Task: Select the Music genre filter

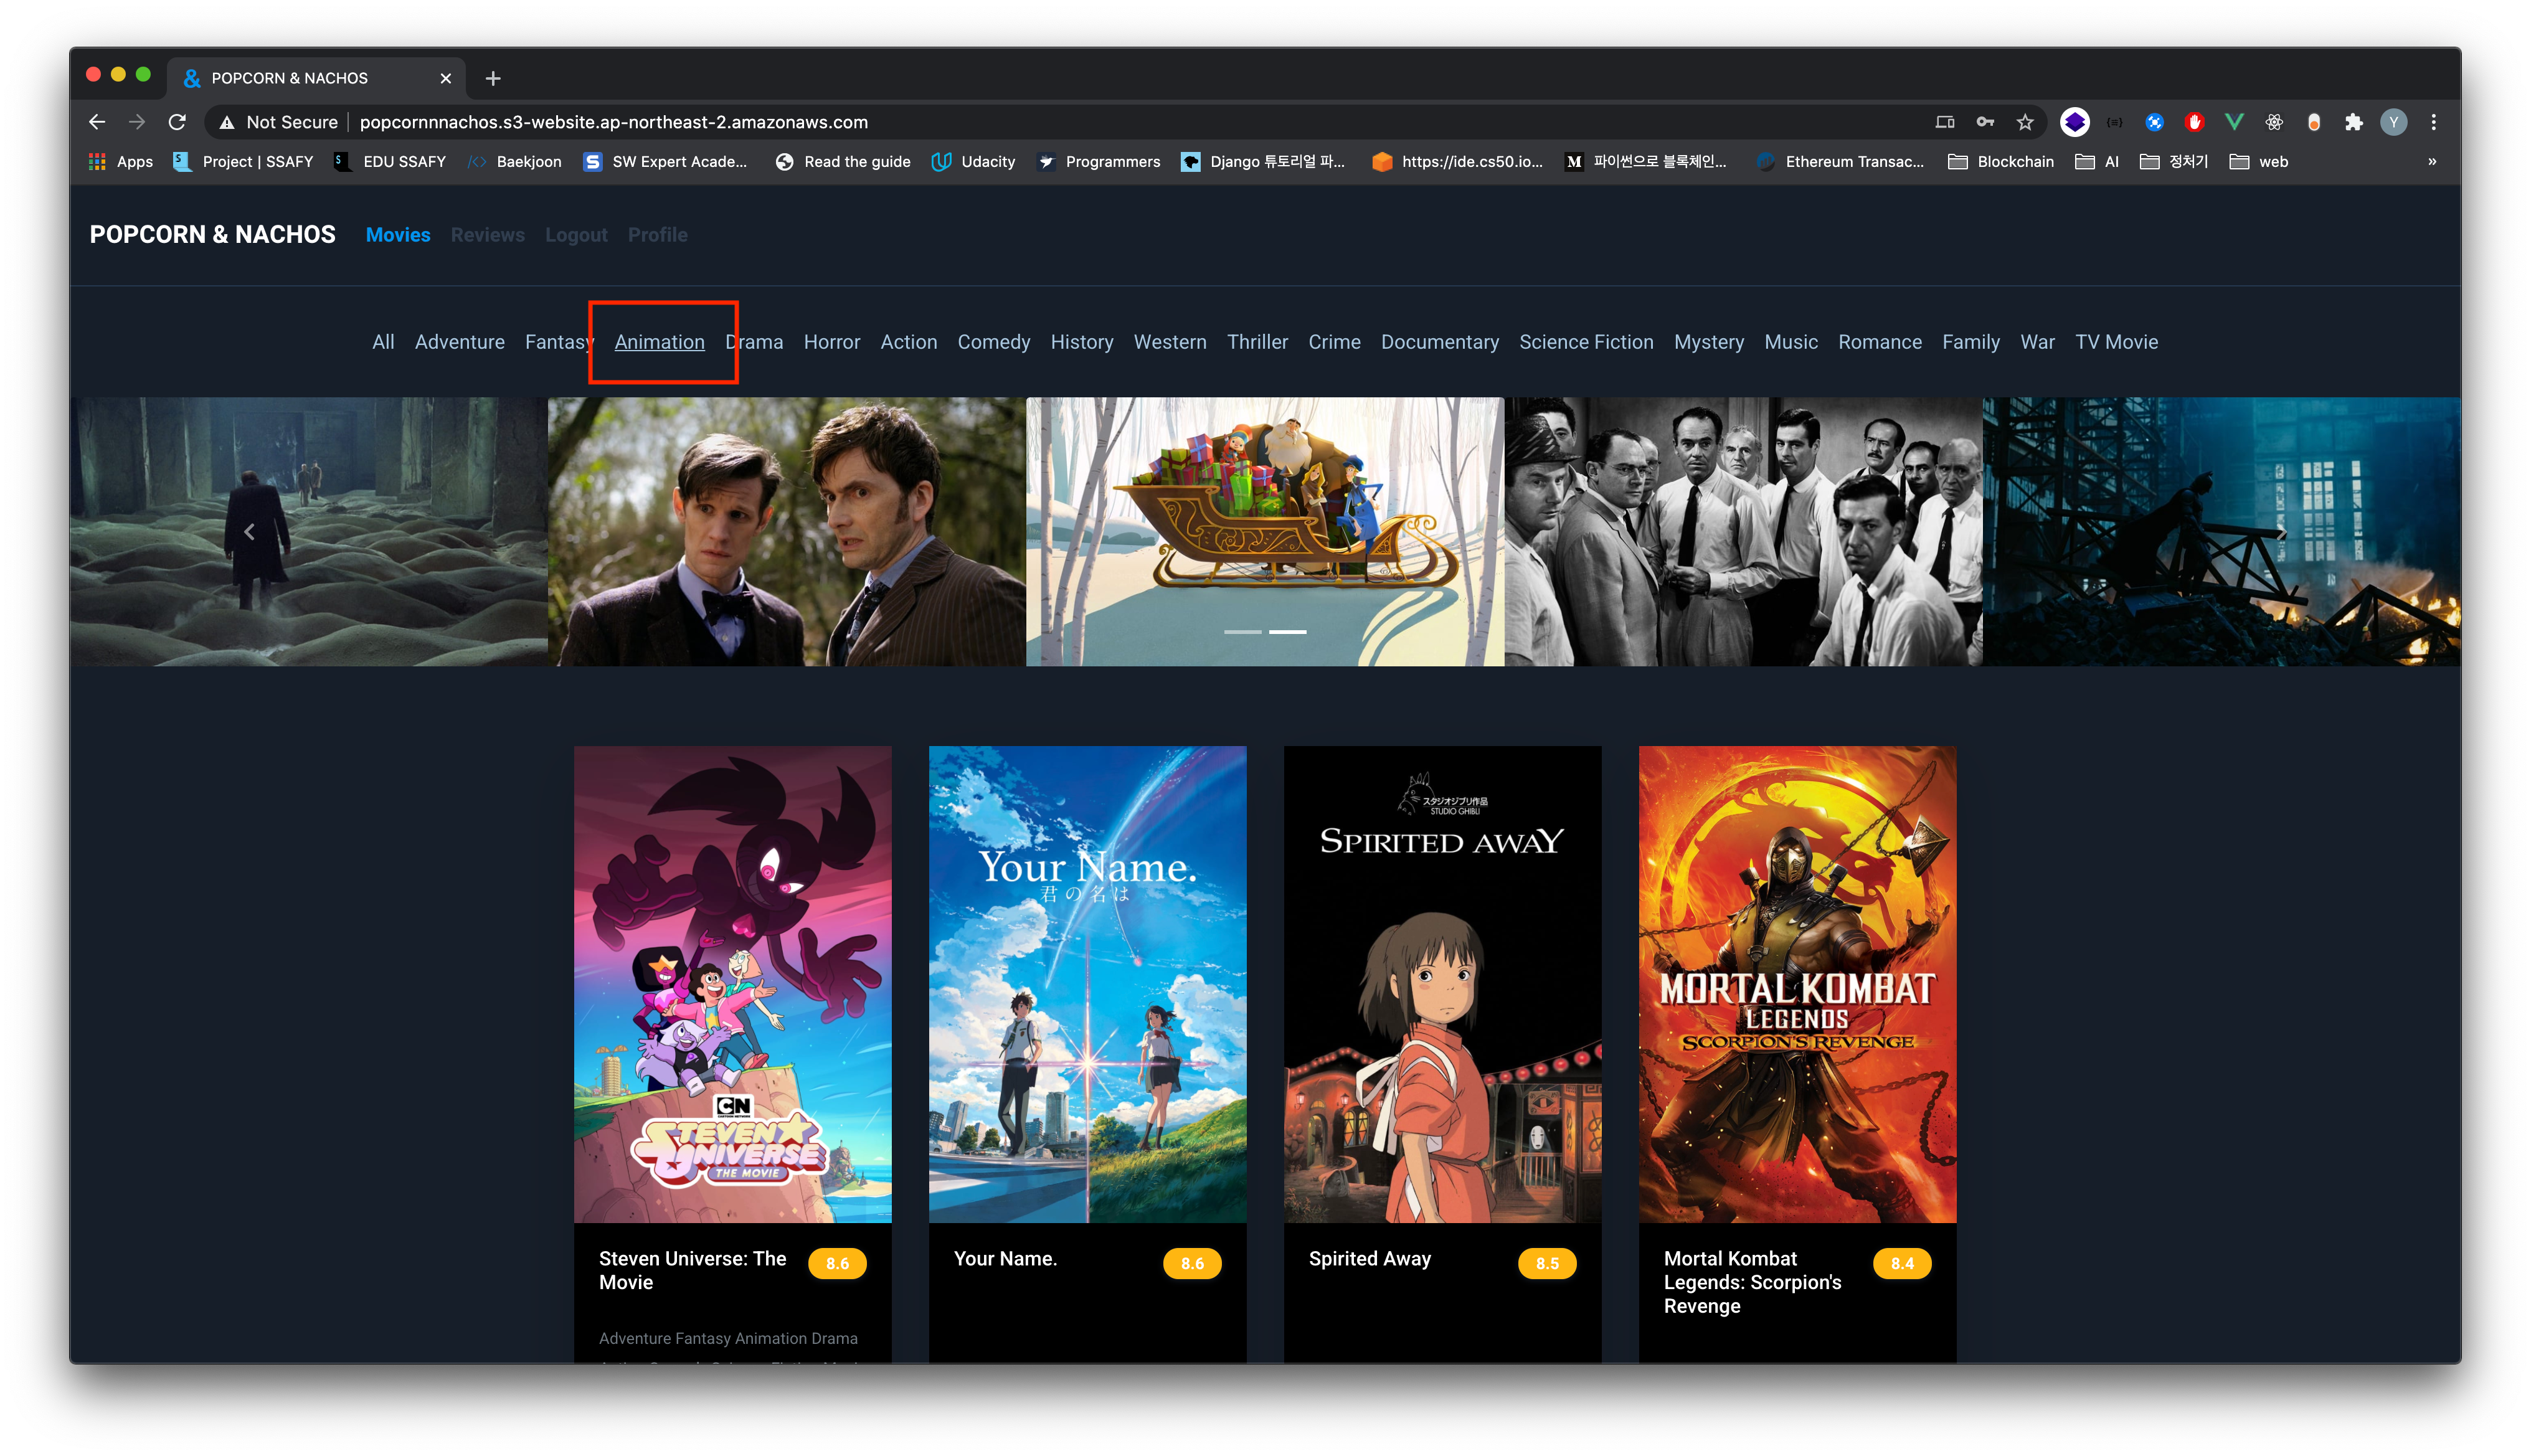Action: click(x=1790, y=342)
